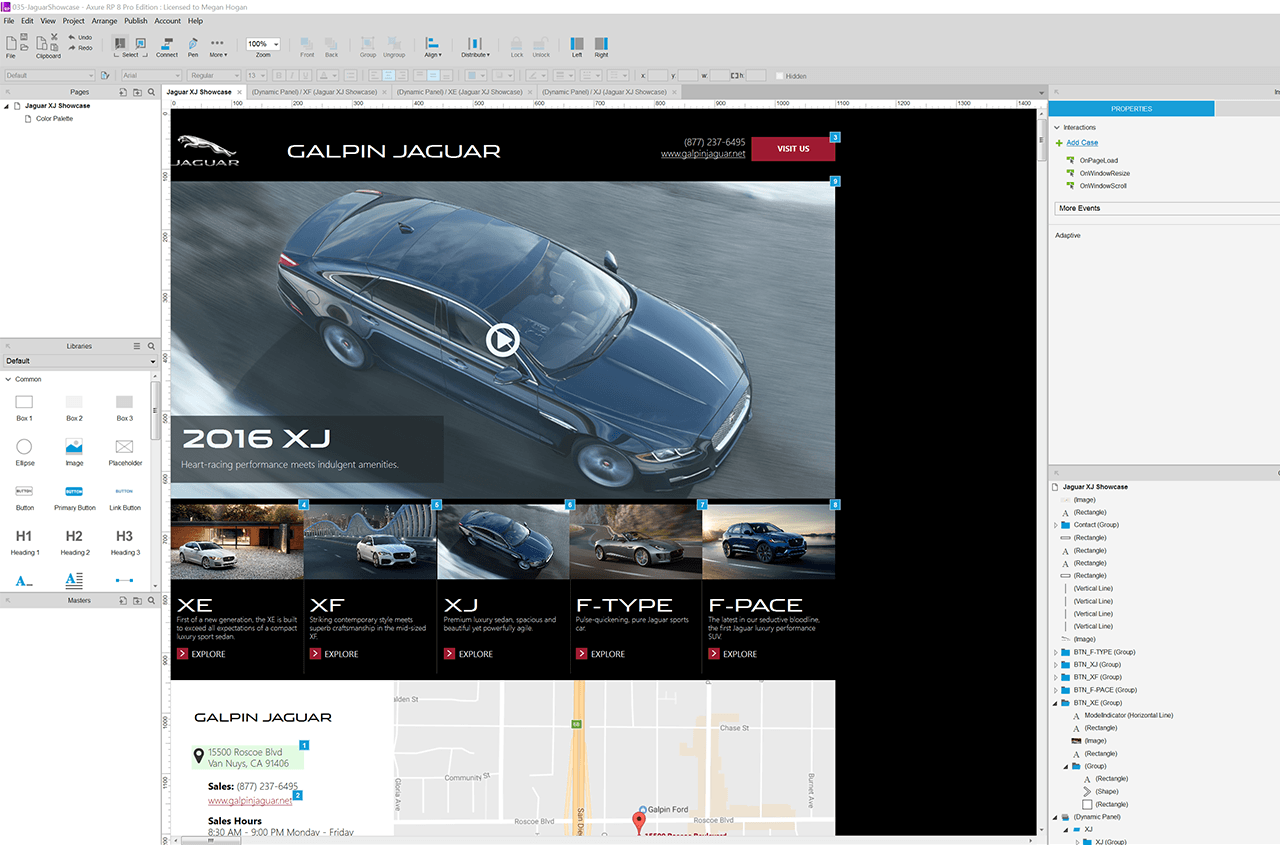
Task: Open the Distribute dropdown
Action: point(475,45)
